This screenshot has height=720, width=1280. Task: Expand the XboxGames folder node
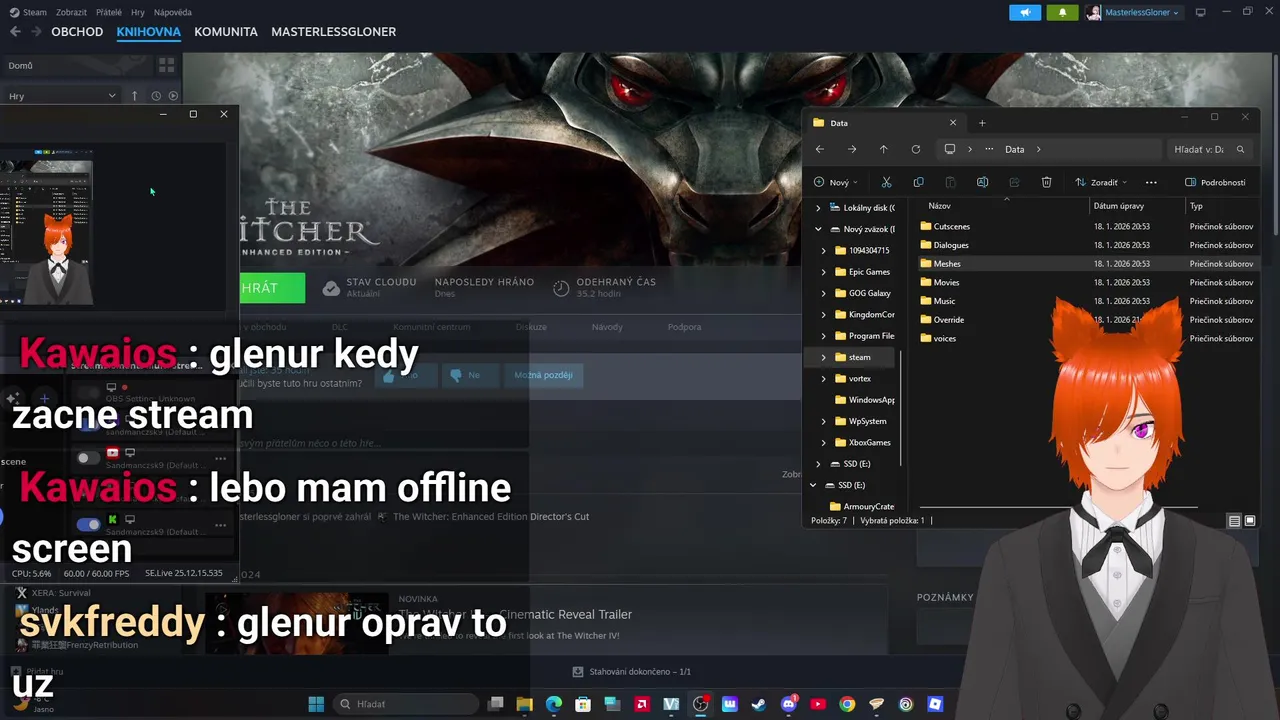click(x=824, y=442)
